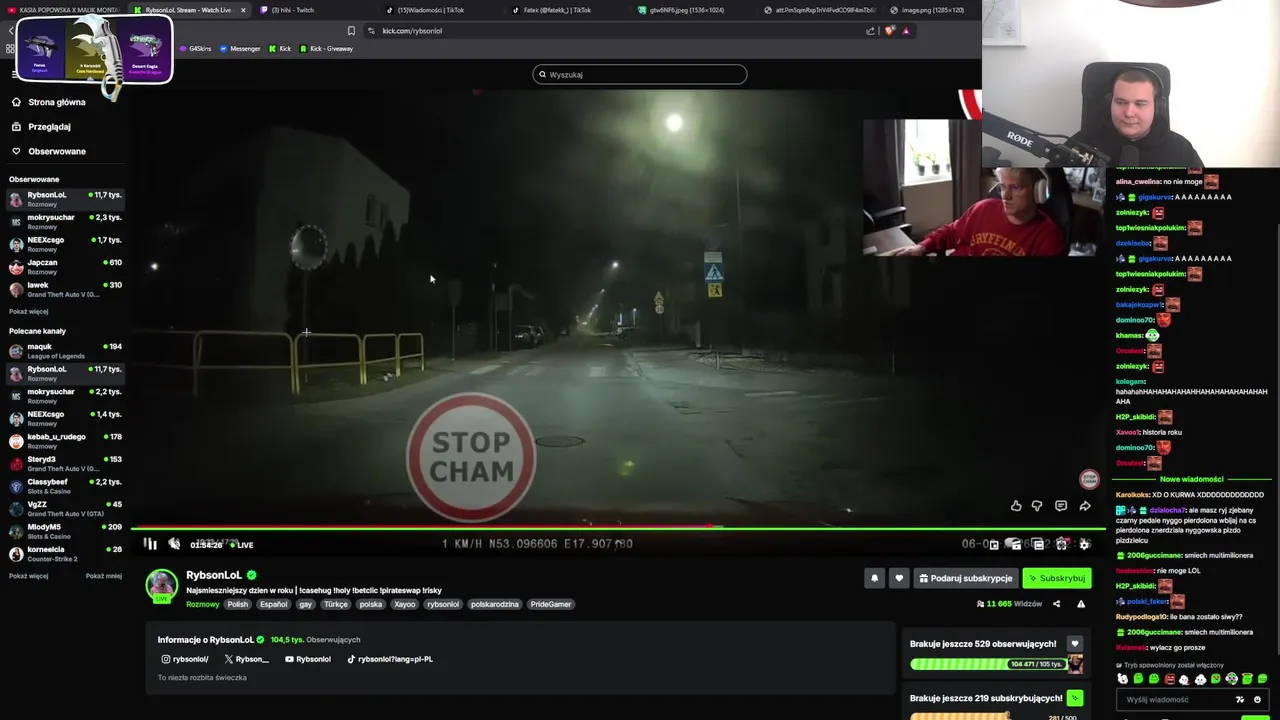The width and height of the screenshot is (1280, 720).
Task: Click the browser share icon in address bar
Action: (x=871, y=31)
